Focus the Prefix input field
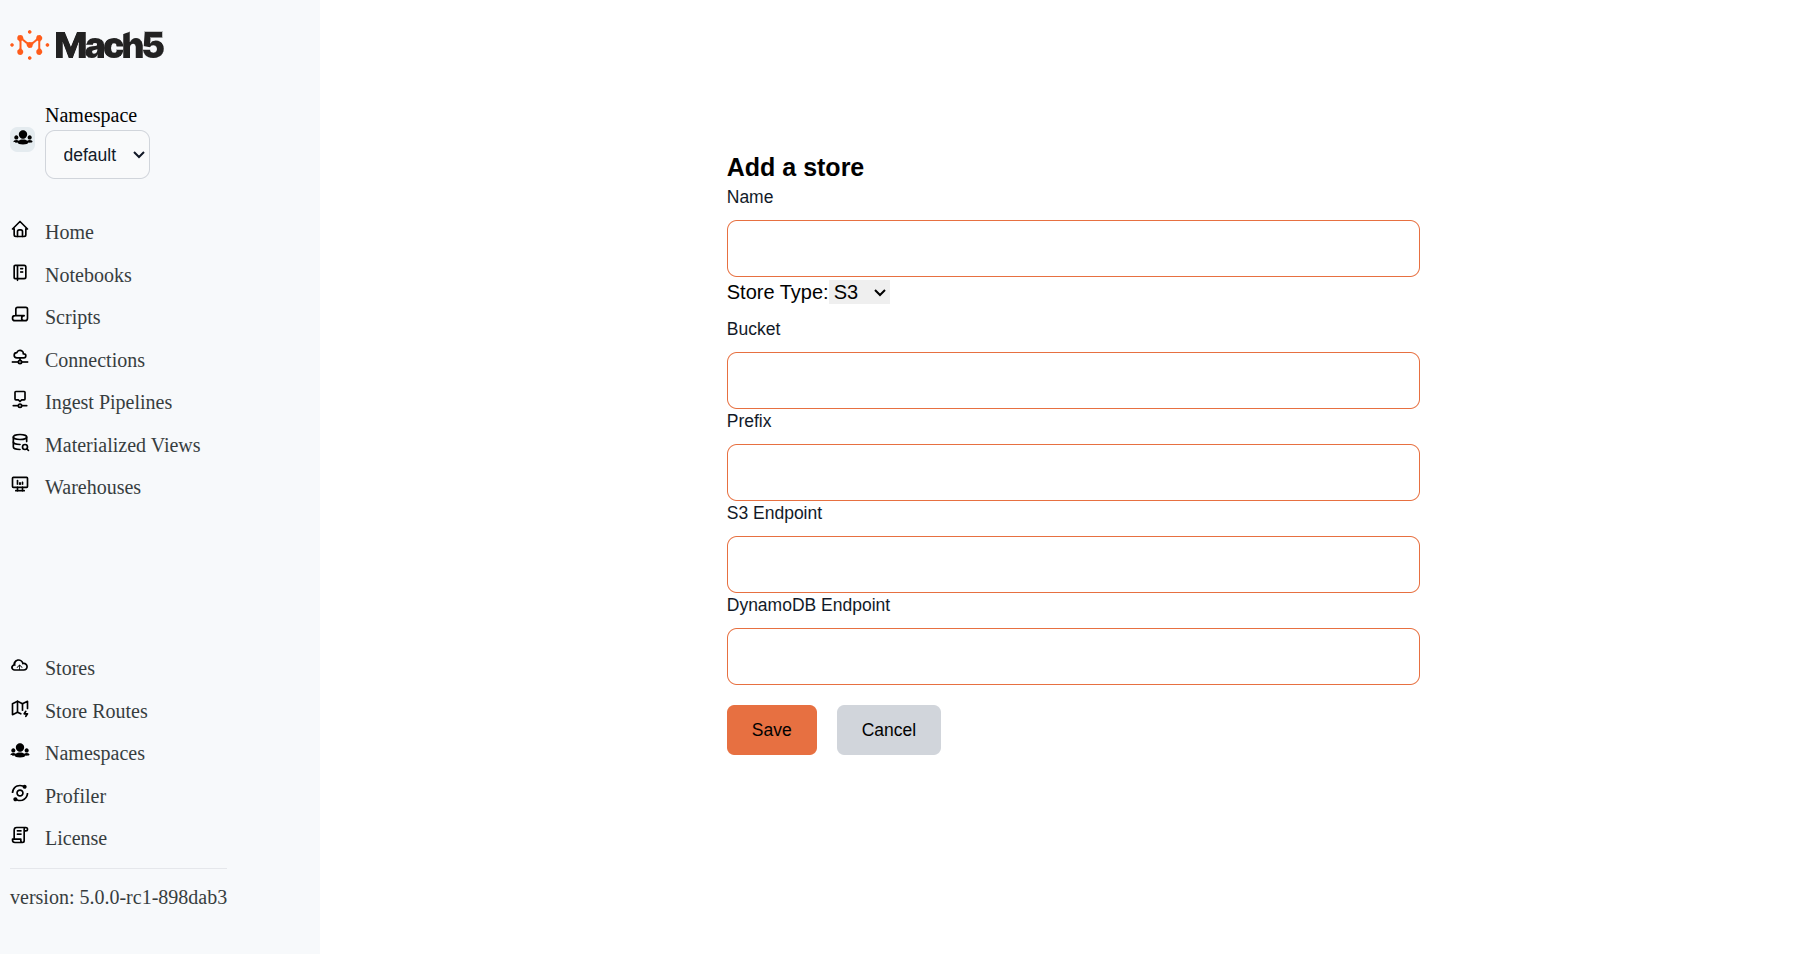The height and width of the screenshot is (954, 1816). 1073,473
